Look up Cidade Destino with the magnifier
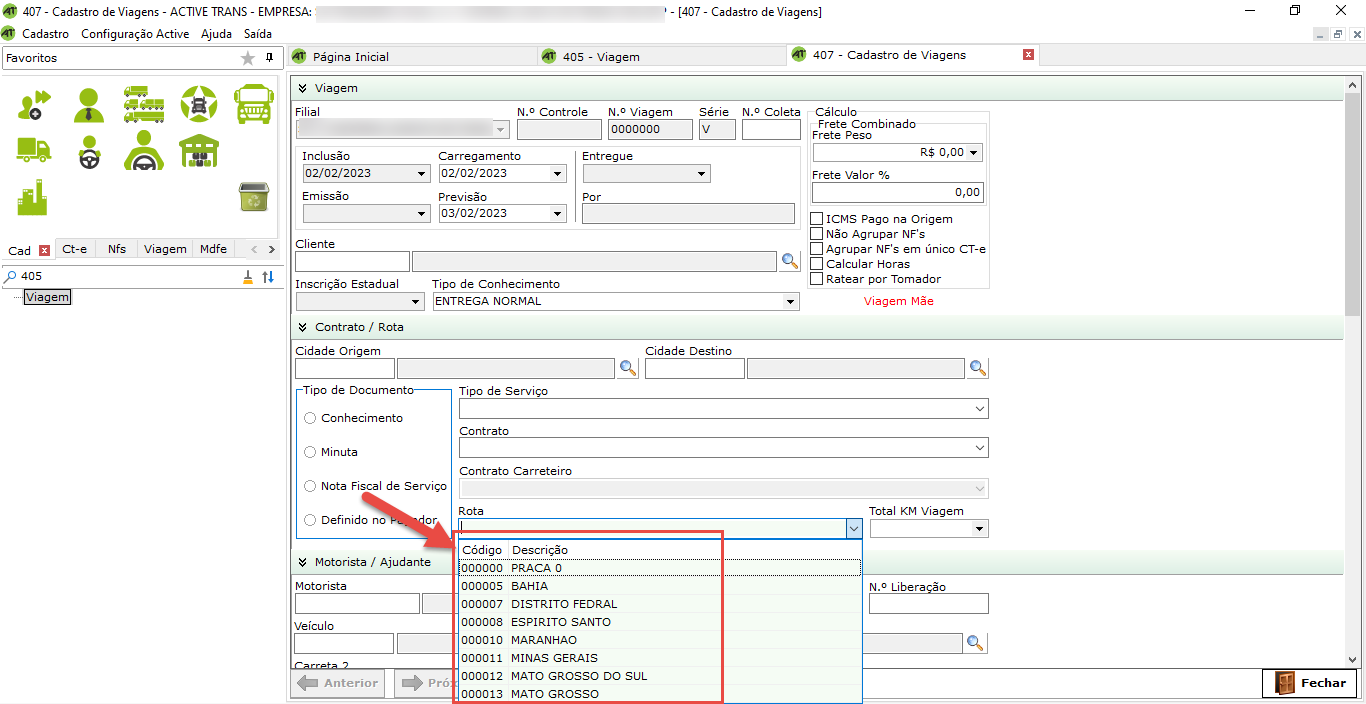 click(x=978, y=368)
